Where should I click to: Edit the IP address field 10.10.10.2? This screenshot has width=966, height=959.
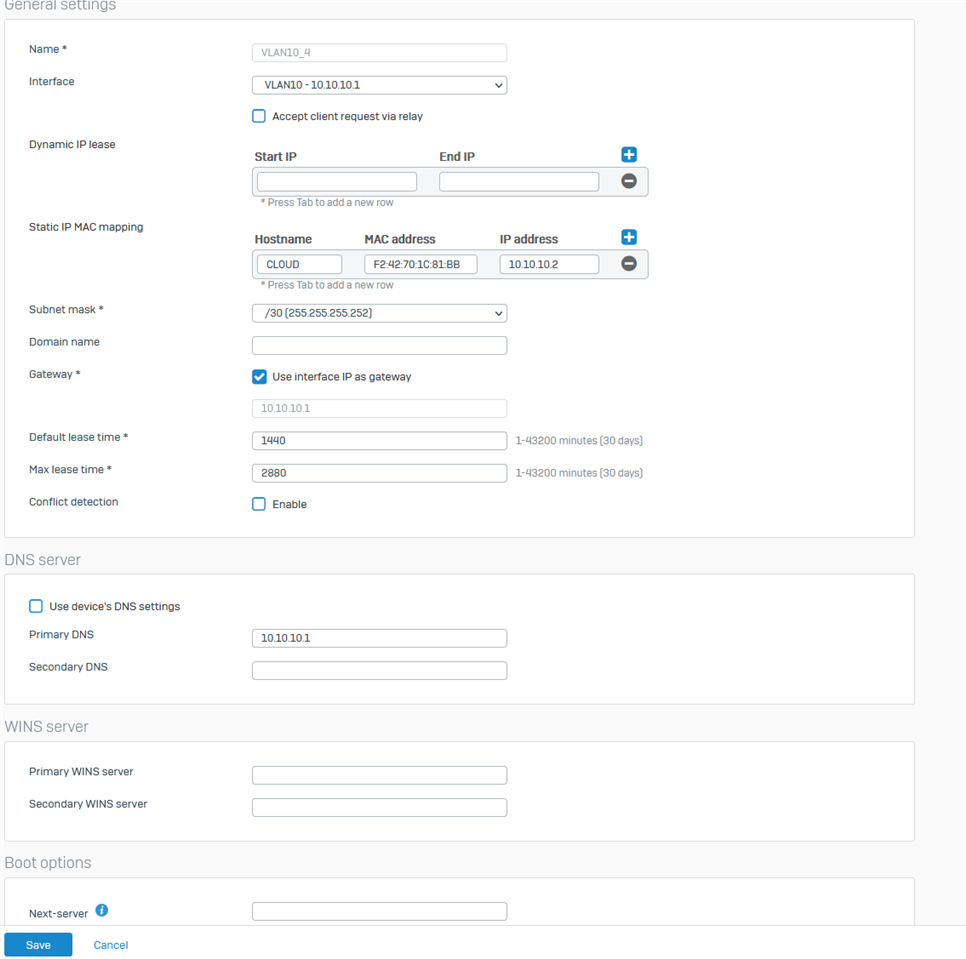click(549, 264)
